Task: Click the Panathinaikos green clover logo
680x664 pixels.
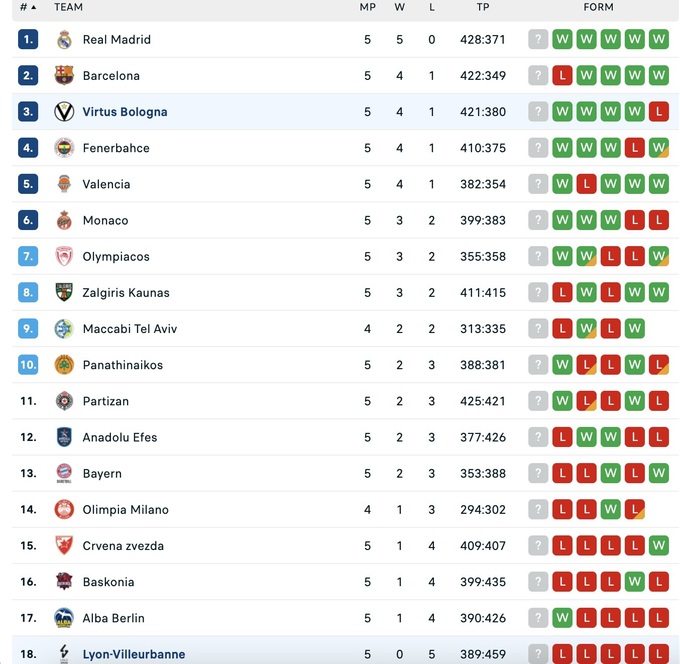Action: [x=64, y=365]
